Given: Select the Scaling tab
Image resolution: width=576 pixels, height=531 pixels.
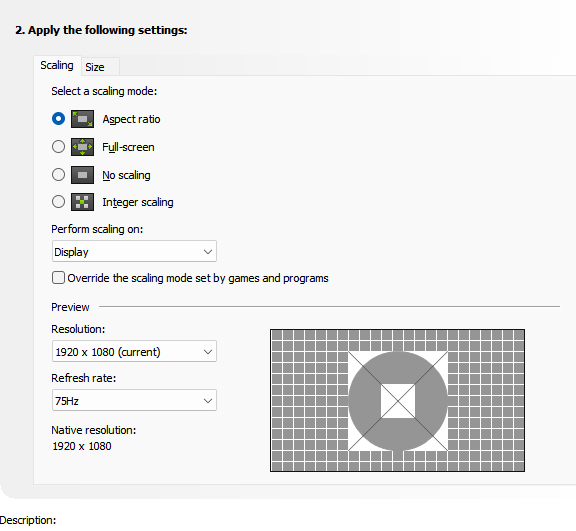Looking at the screenshot, I should [57, 65].
